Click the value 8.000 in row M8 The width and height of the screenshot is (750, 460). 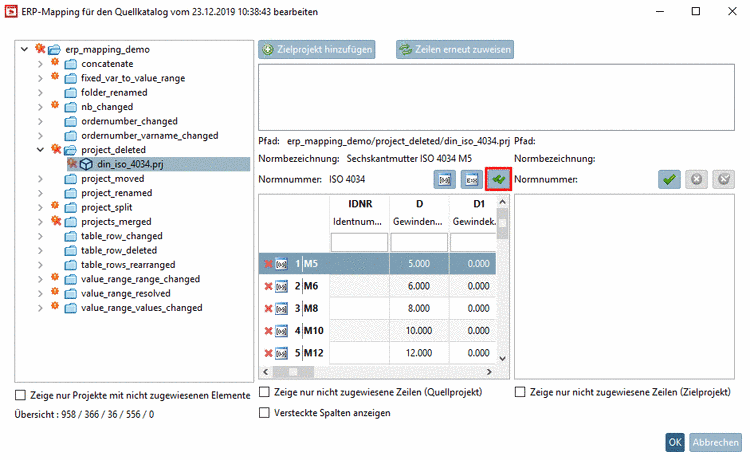419,309
